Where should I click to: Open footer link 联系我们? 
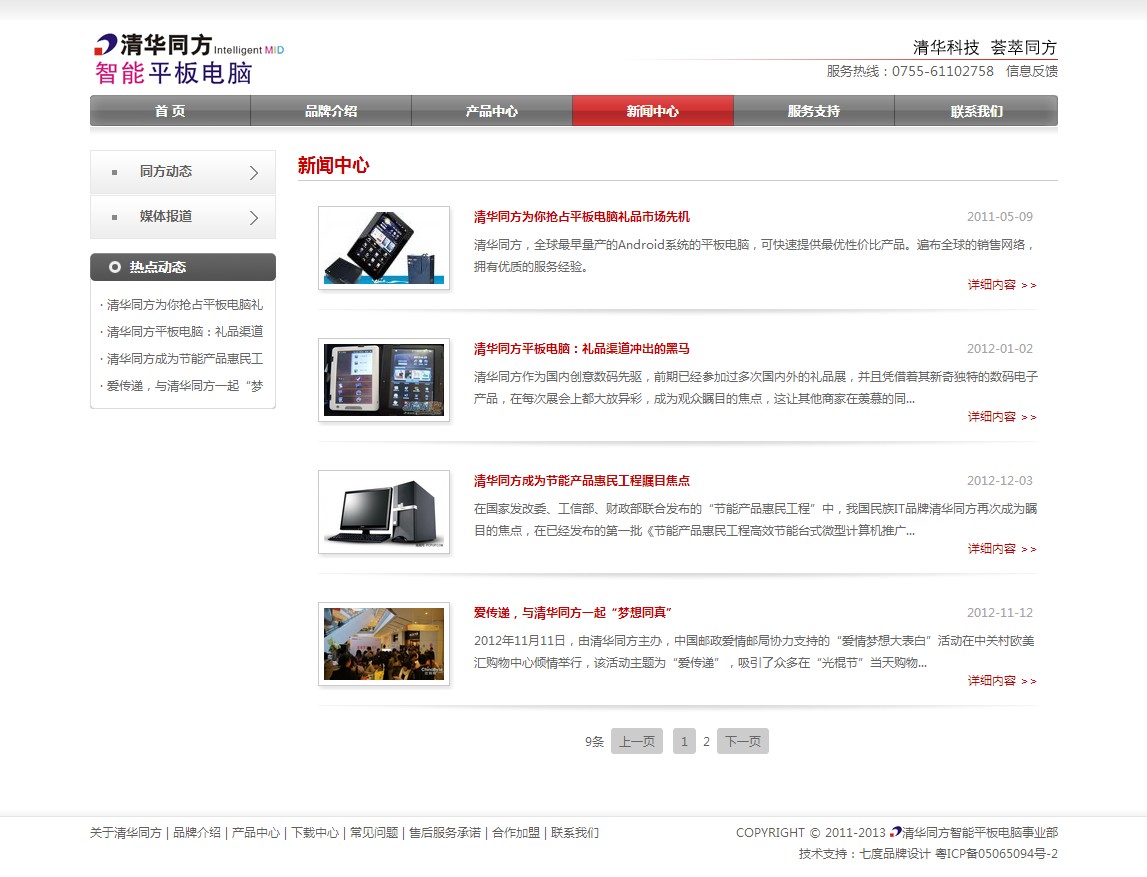(575, 832)
